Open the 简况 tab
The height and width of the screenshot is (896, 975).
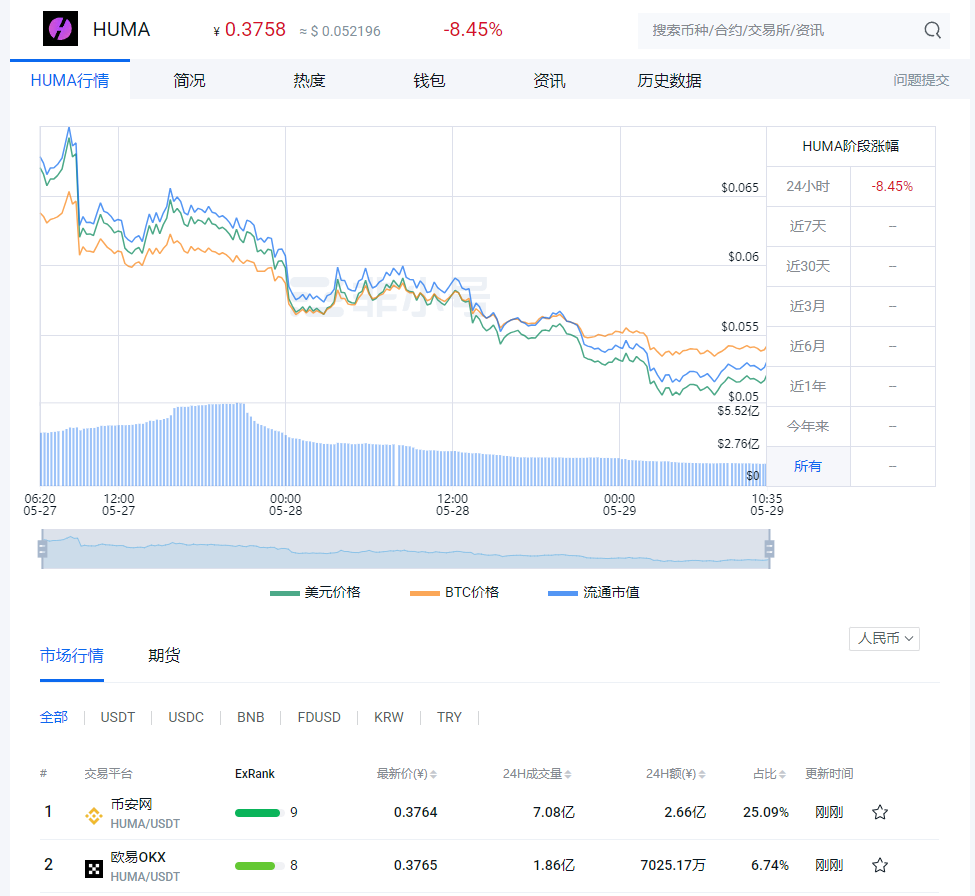189,80
